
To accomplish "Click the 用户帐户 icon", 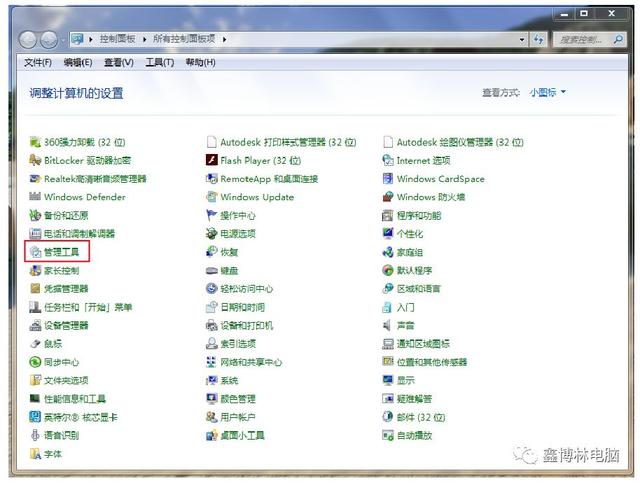I will pos(211,417).
